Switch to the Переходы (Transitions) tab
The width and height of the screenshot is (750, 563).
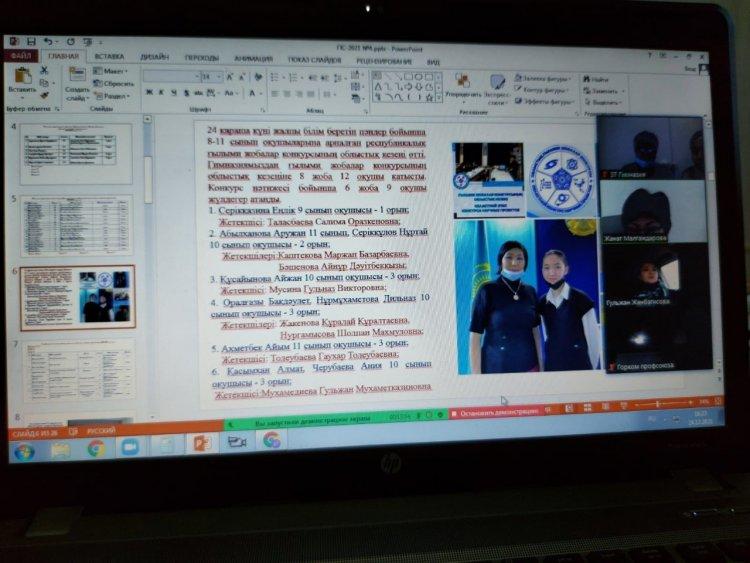pos(201,58)
